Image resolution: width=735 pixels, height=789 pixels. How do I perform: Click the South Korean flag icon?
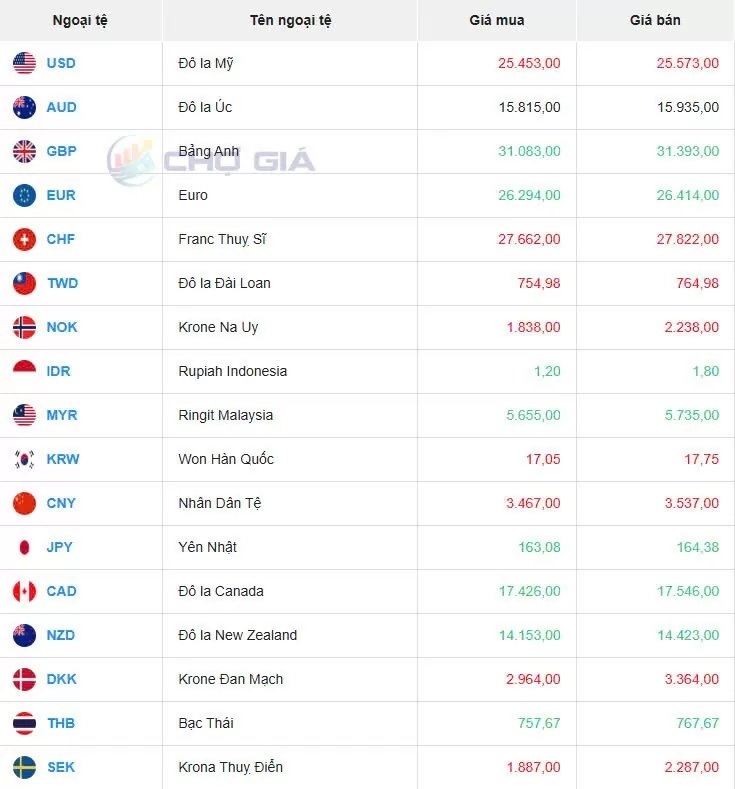tap(25, 459)
